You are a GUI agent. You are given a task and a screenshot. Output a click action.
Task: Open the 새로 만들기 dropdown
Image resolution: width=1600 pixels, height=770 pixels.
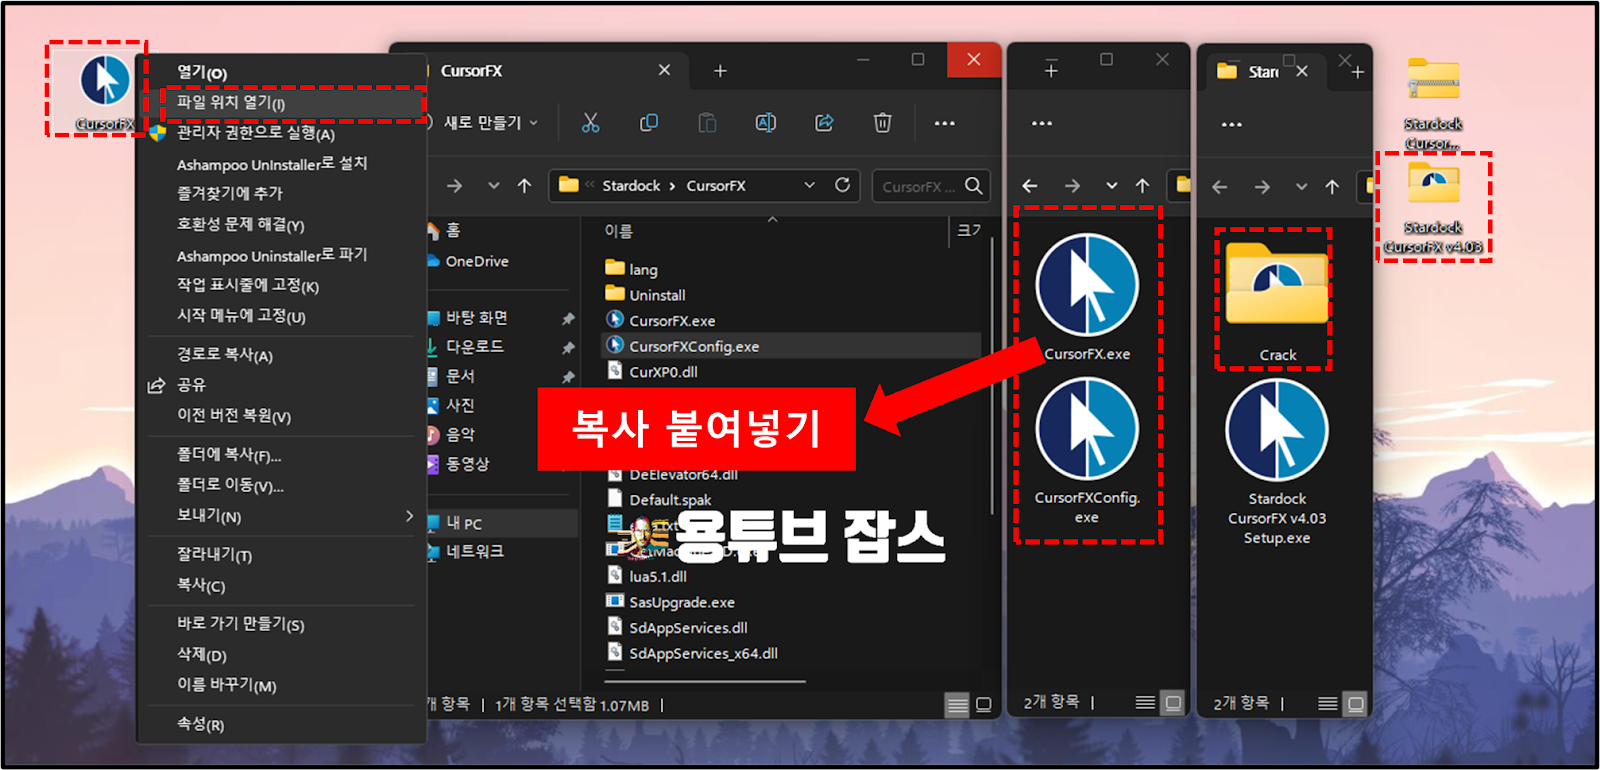(x=491, y=122)
